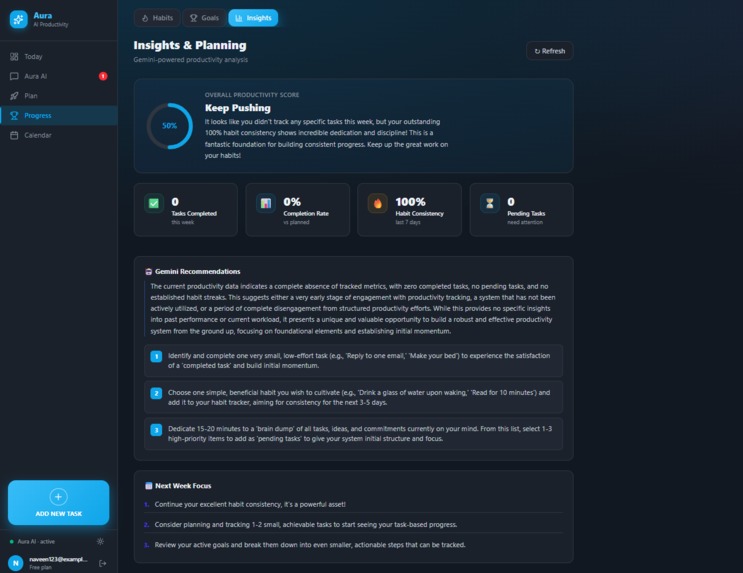This screenshot has width=743, height=573.
Task: Click the 'Choose one simple, beneficial habit' recommendation
Action: 353,398
